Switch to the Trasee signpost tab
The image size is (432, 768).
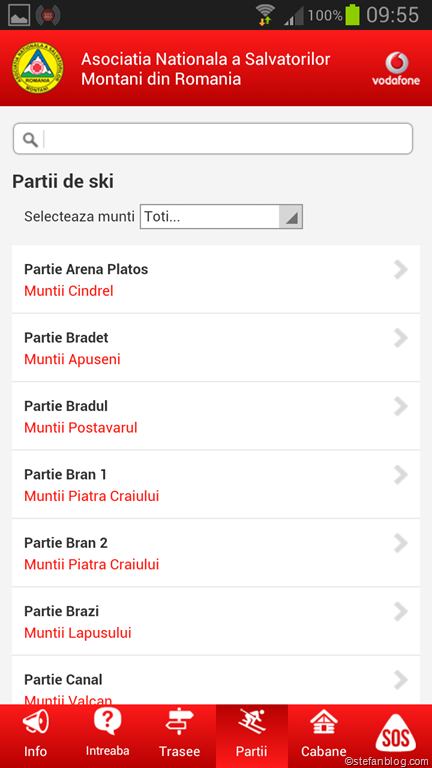(x=180, y=736)
